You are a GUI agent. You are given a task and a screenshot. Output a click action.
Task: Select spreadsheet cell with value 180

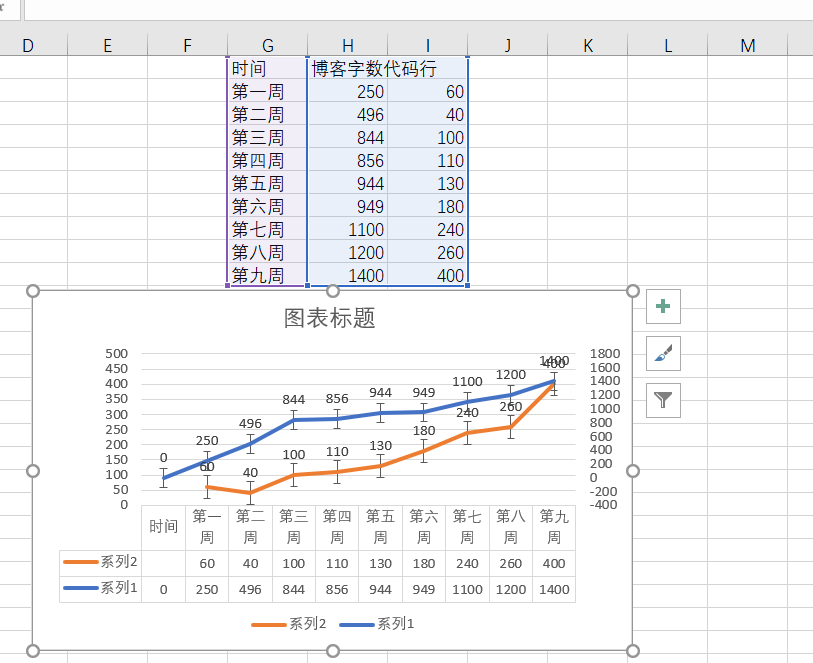(428, 206)
